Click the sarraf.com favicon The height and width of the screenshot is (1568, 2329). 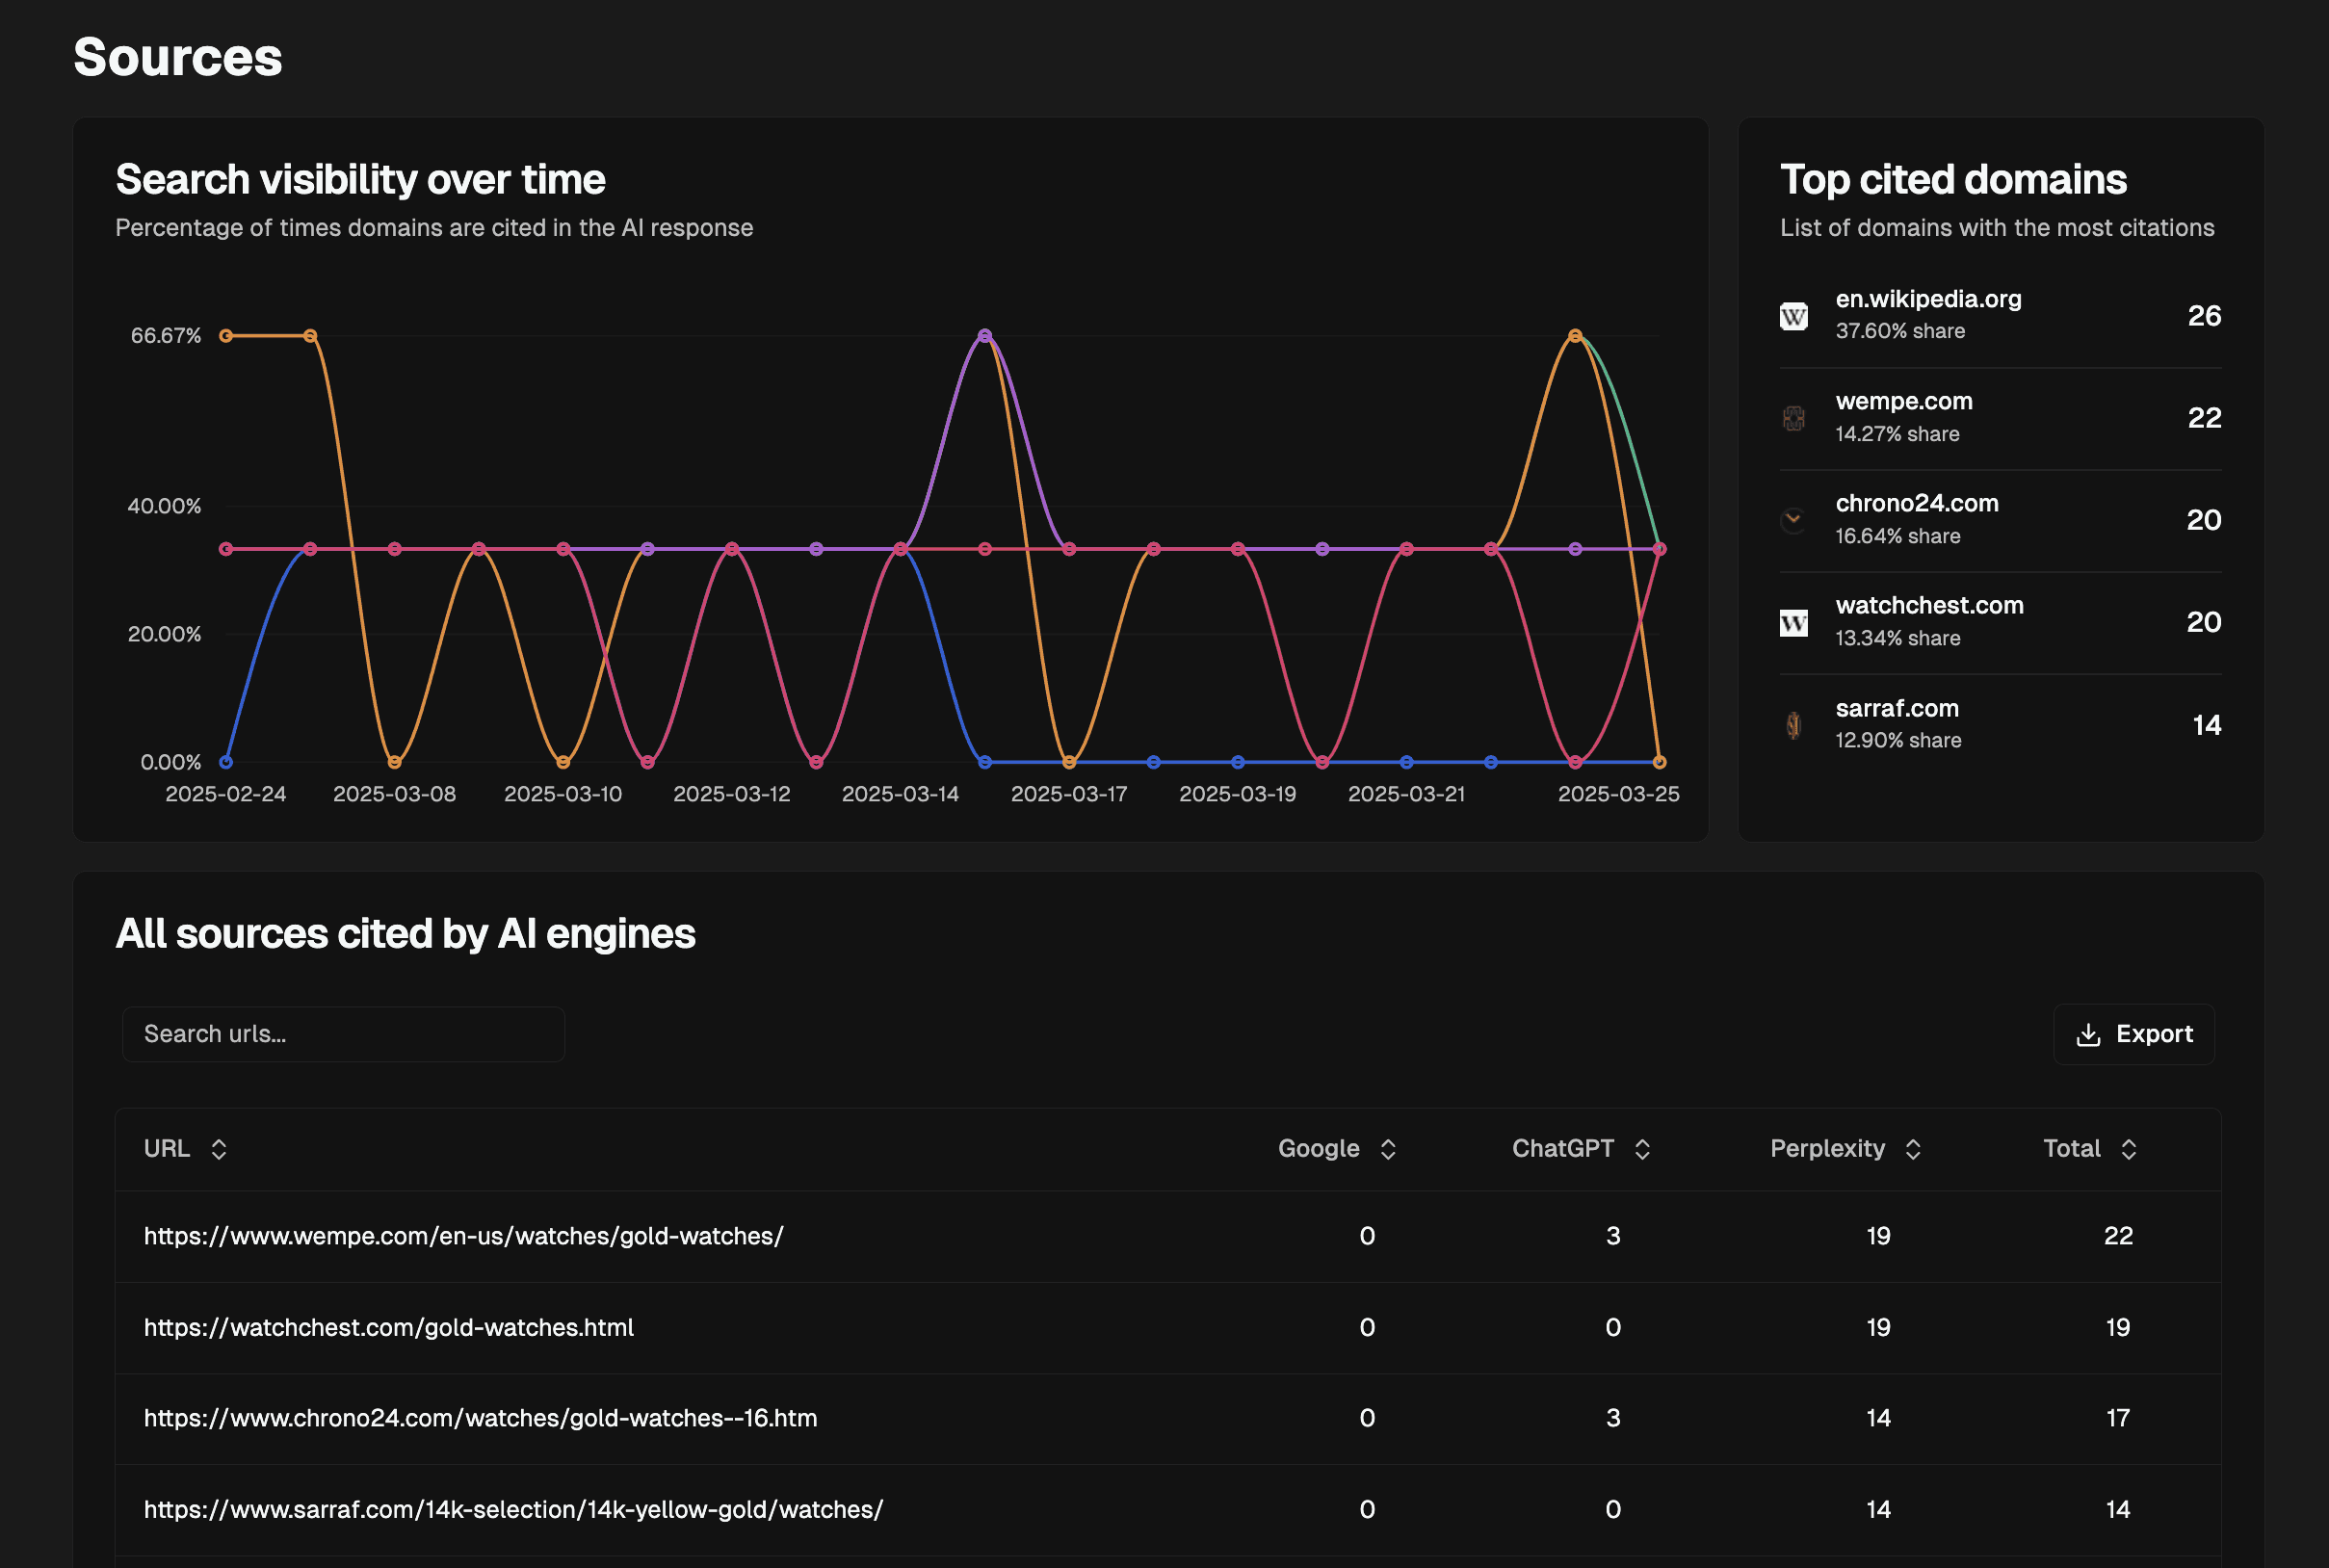(1793, 725)
